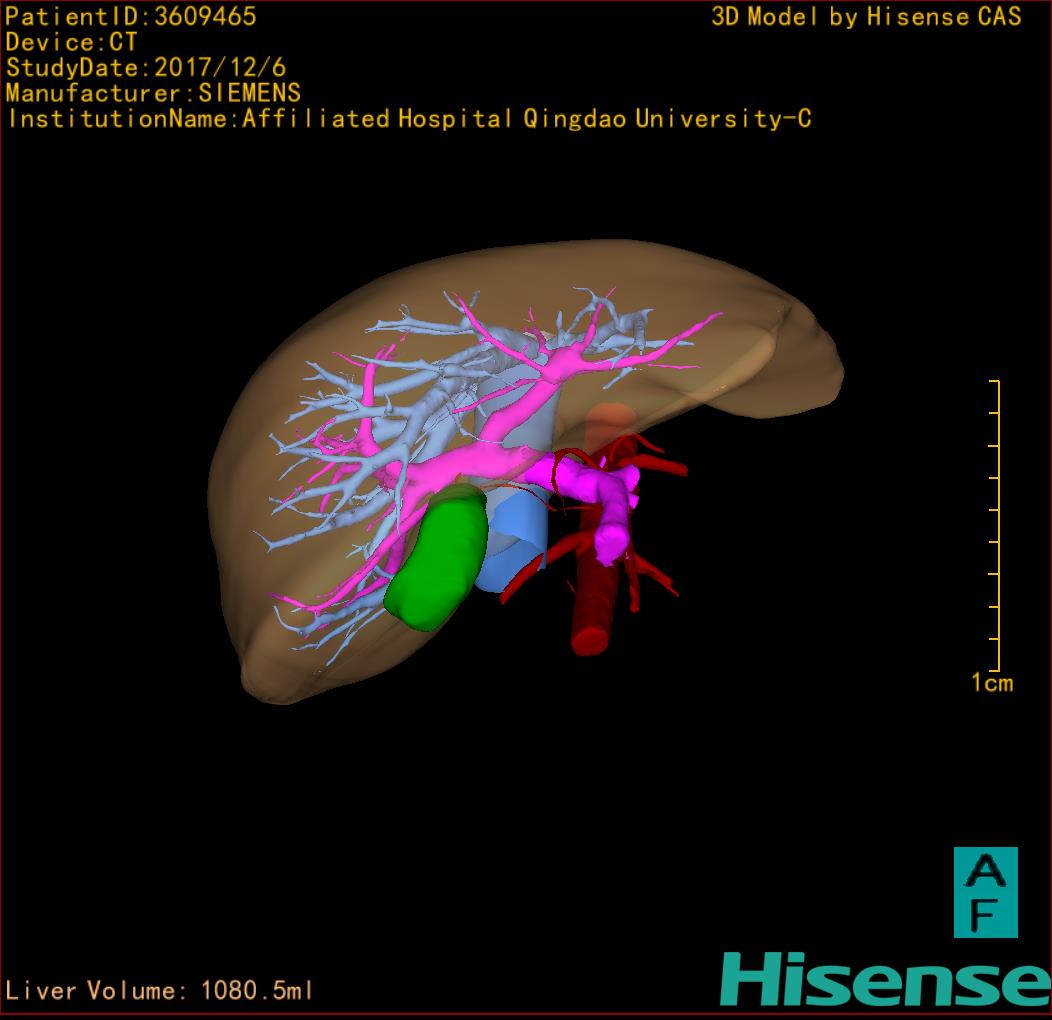Screen dimensions: 1052x1020
Task: Click the InstitutionName text line
Action: 408,119
